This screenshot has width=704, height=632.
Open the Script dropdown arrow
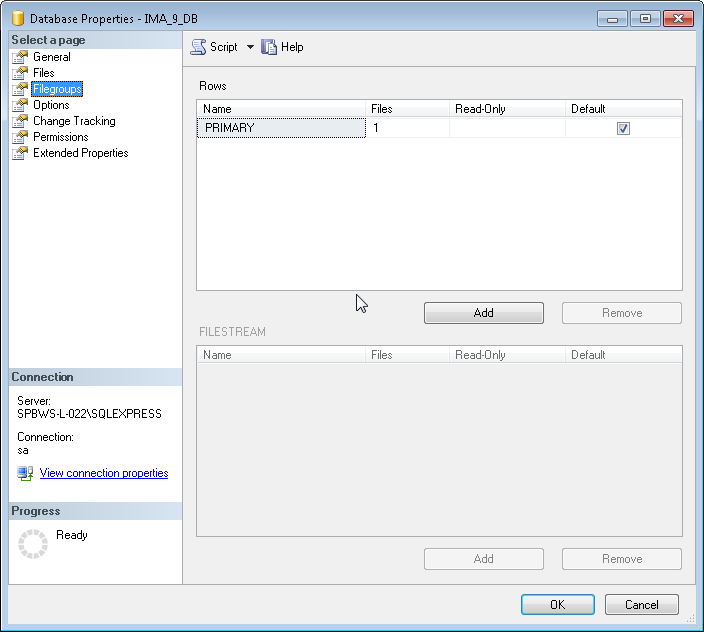tap(250, 47)
